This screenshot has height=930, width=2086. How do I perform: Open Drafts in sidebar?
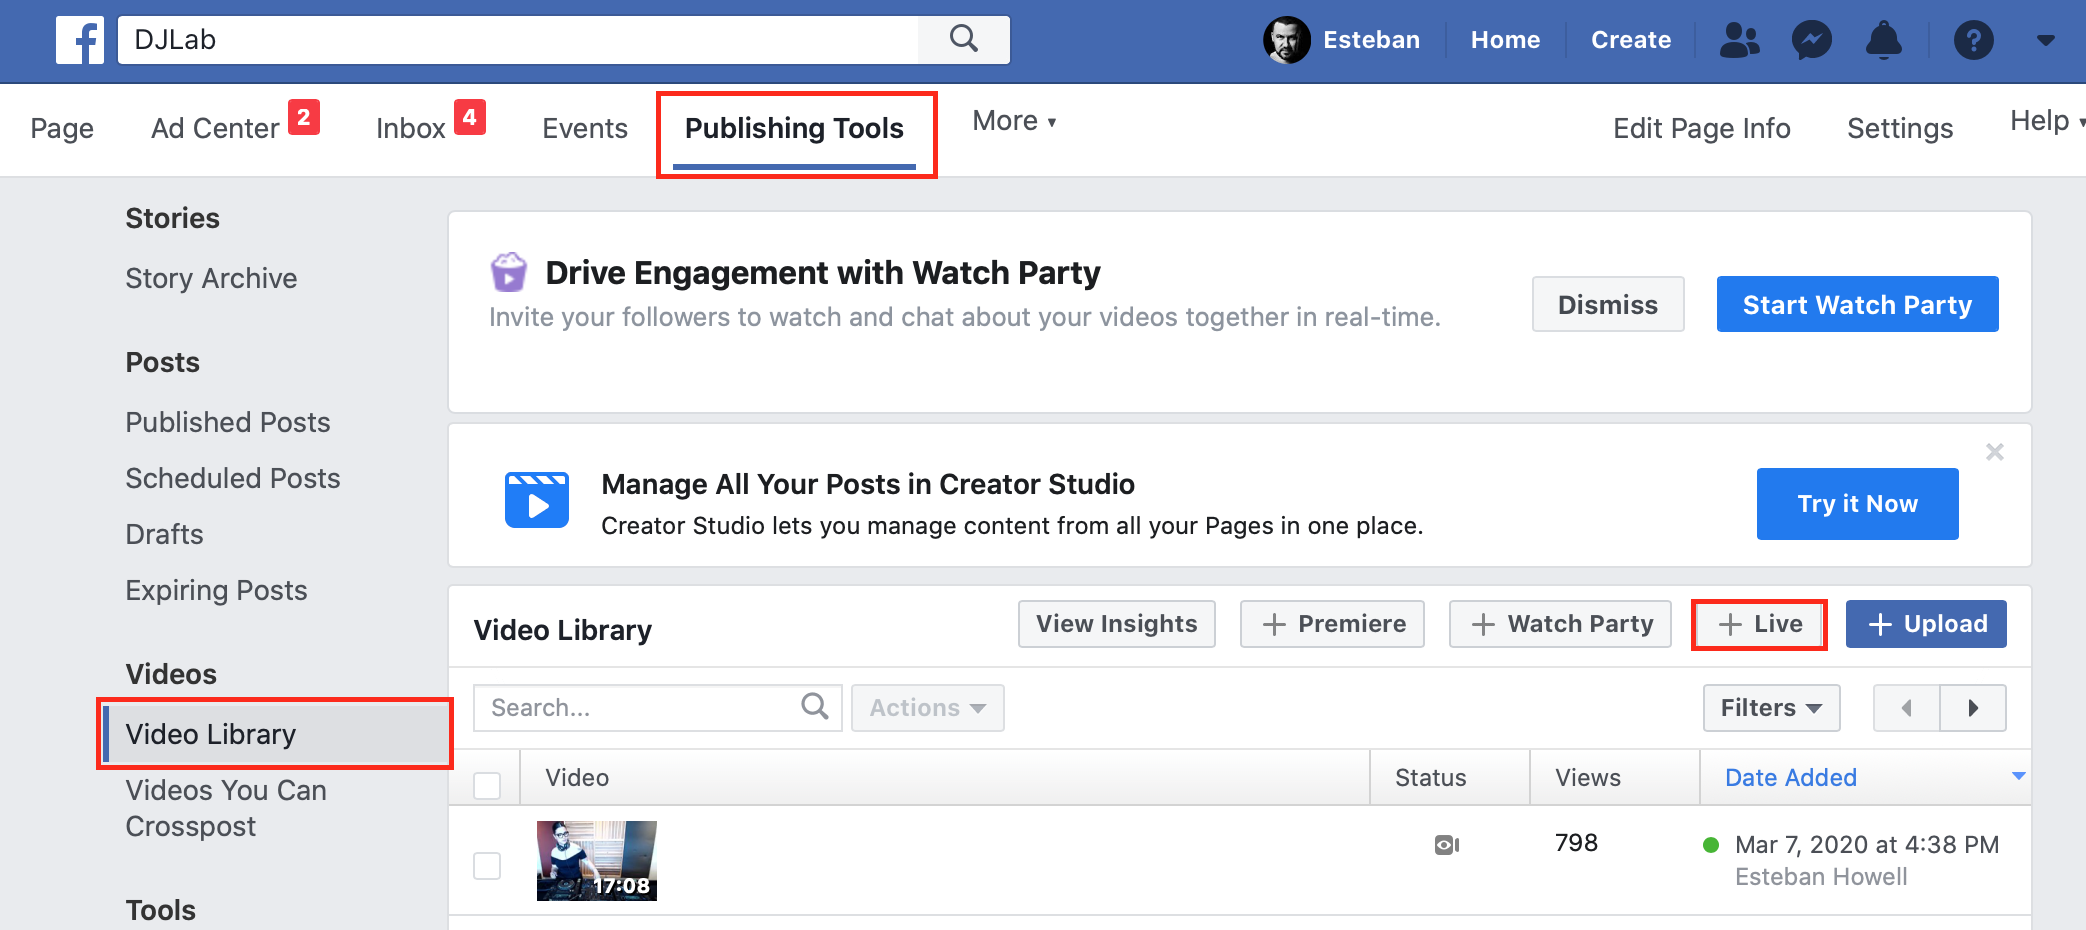[x=164, y=534]
